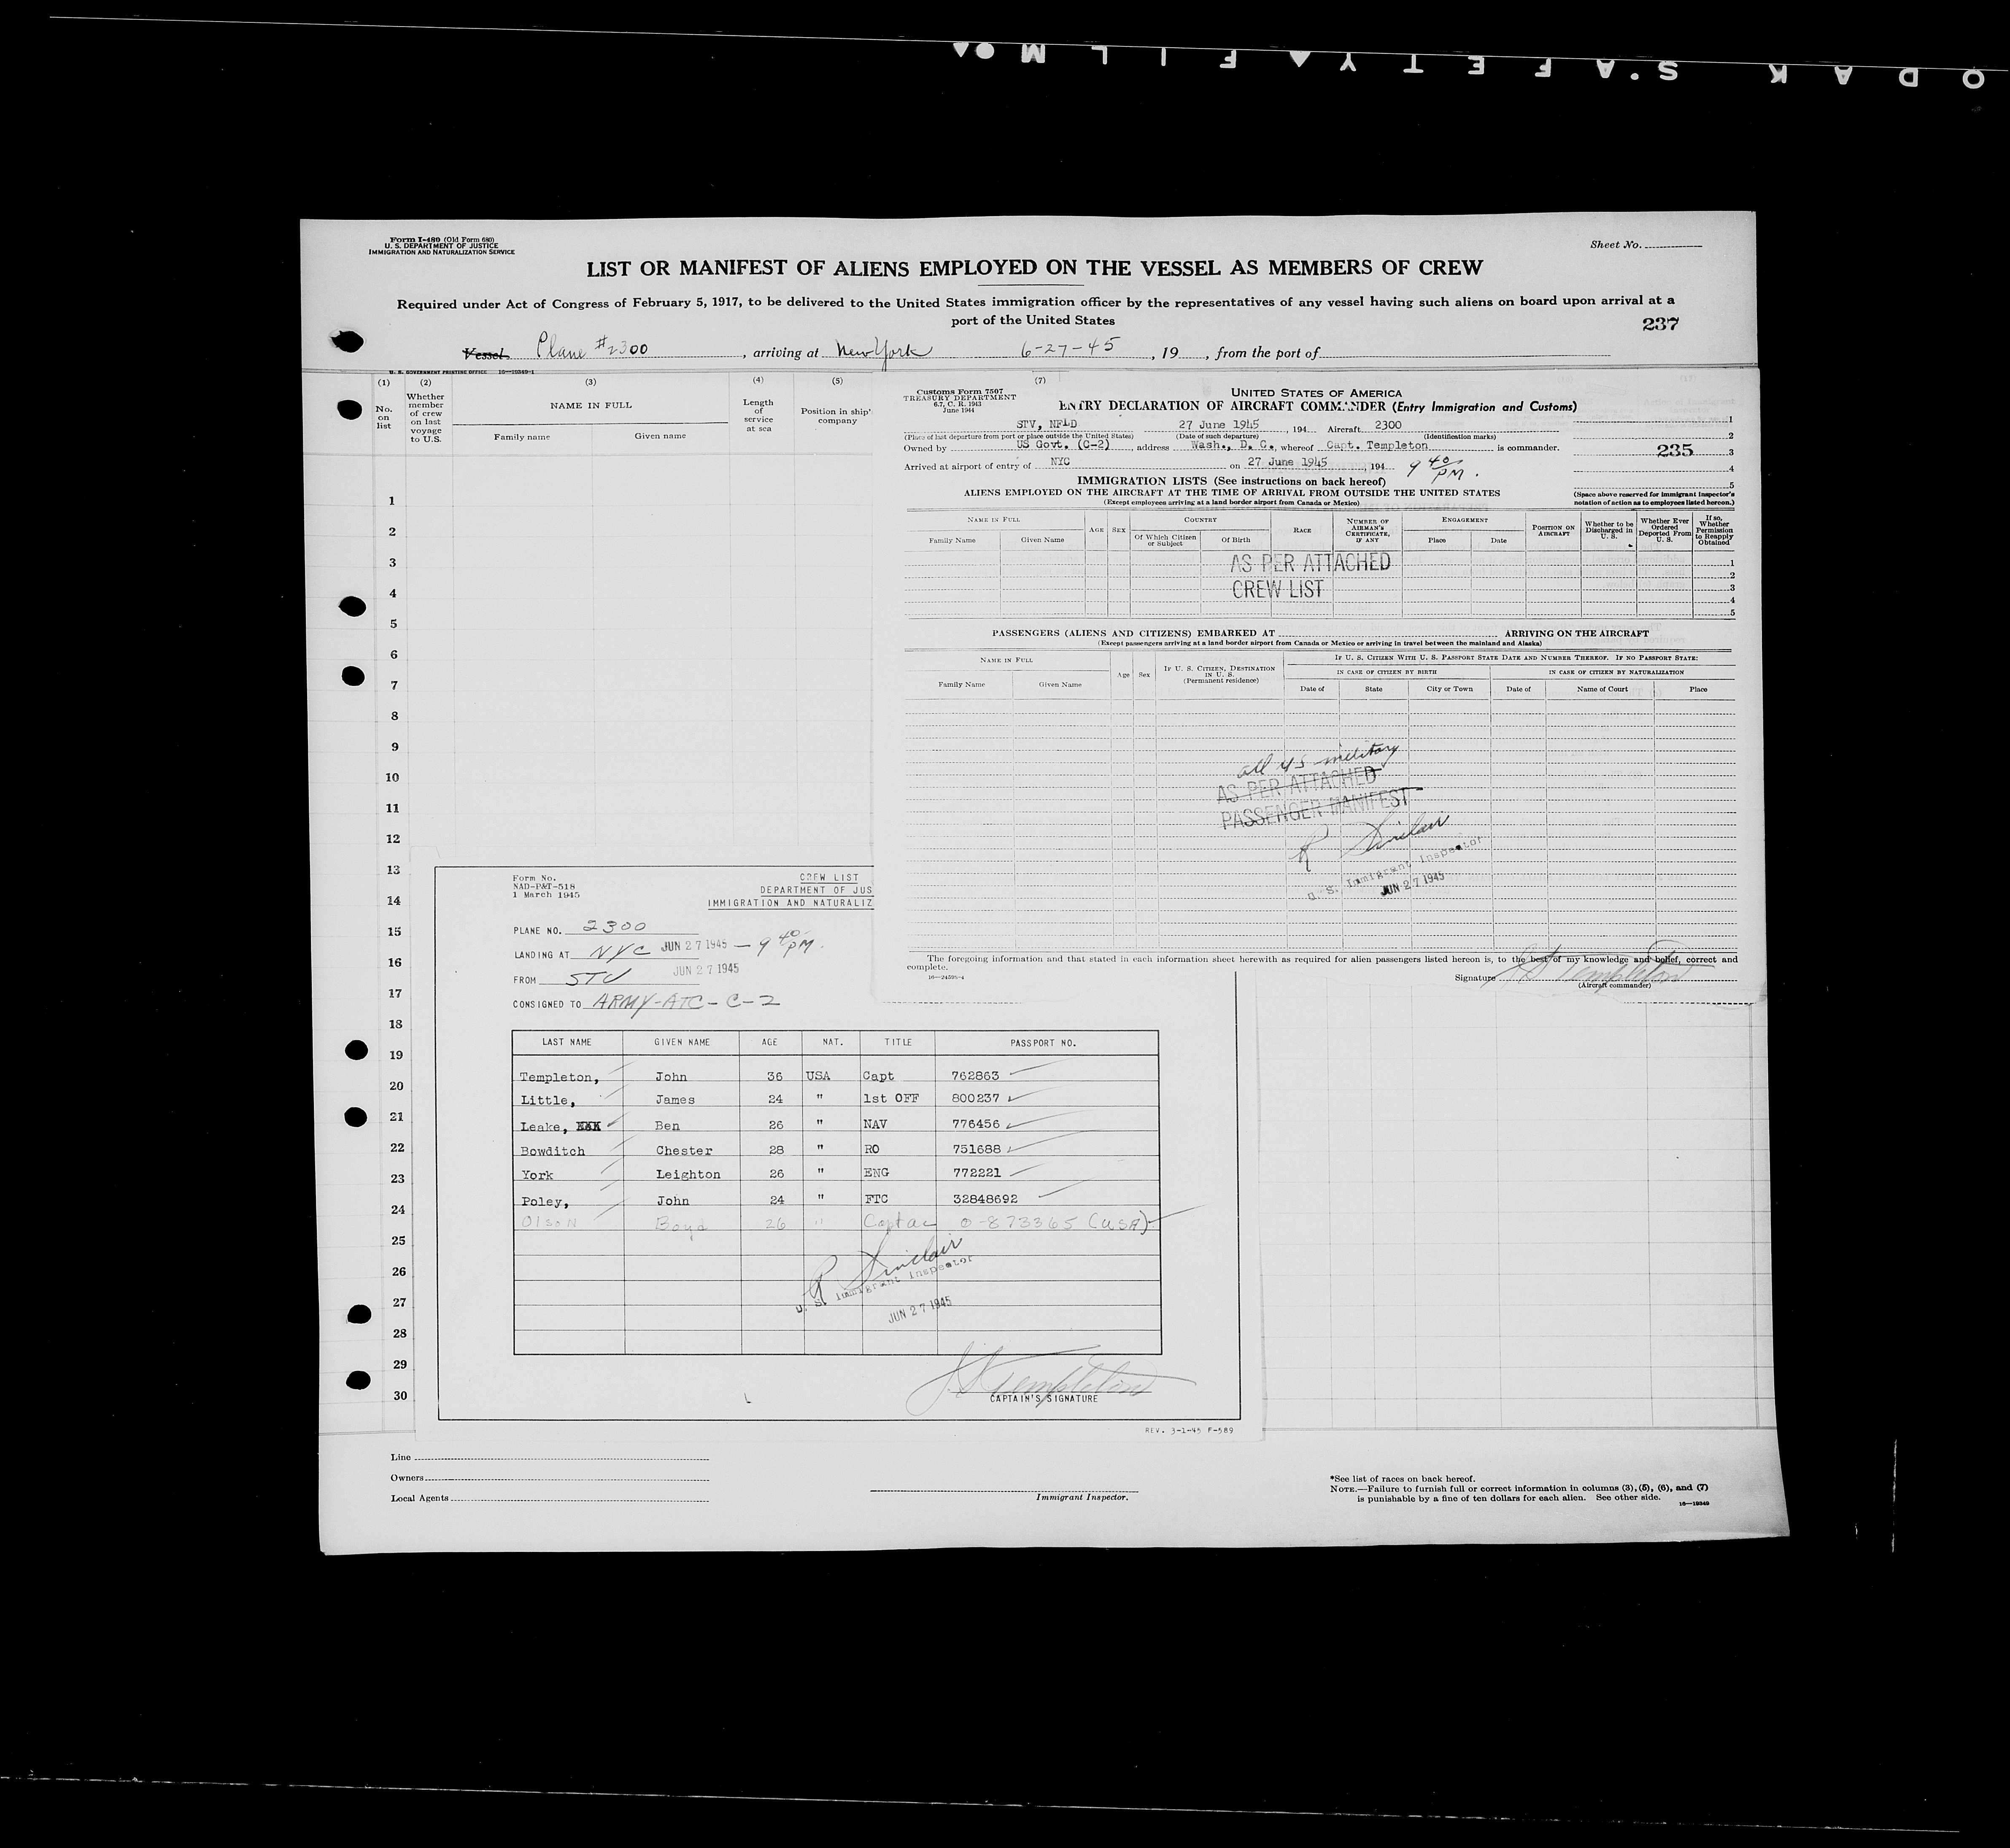2010x1848 pixels.
Task: Click 'PASSENGERS (ALIENS AND CITIZENS) EMBARKED AT' heading
Action: tap(1133, 633)
